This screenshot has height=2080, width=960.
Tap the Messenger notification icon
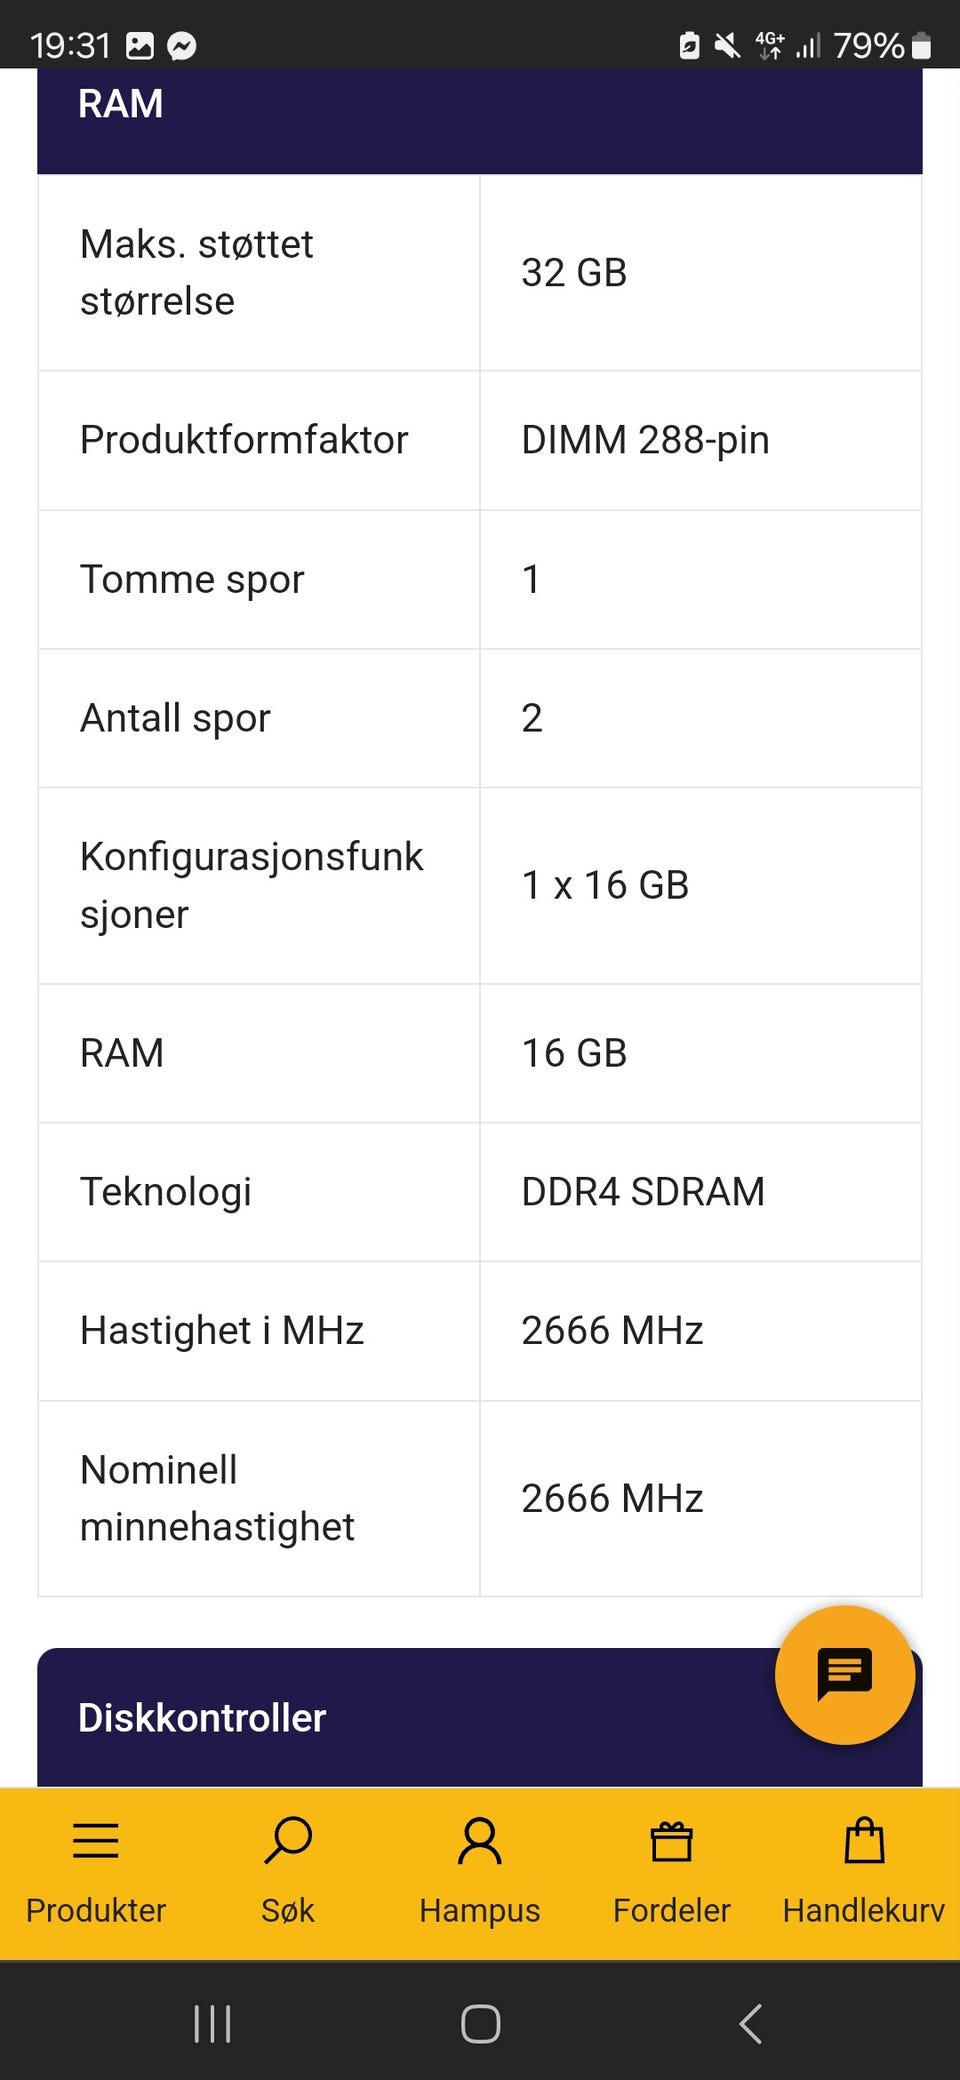coord(181,46)
